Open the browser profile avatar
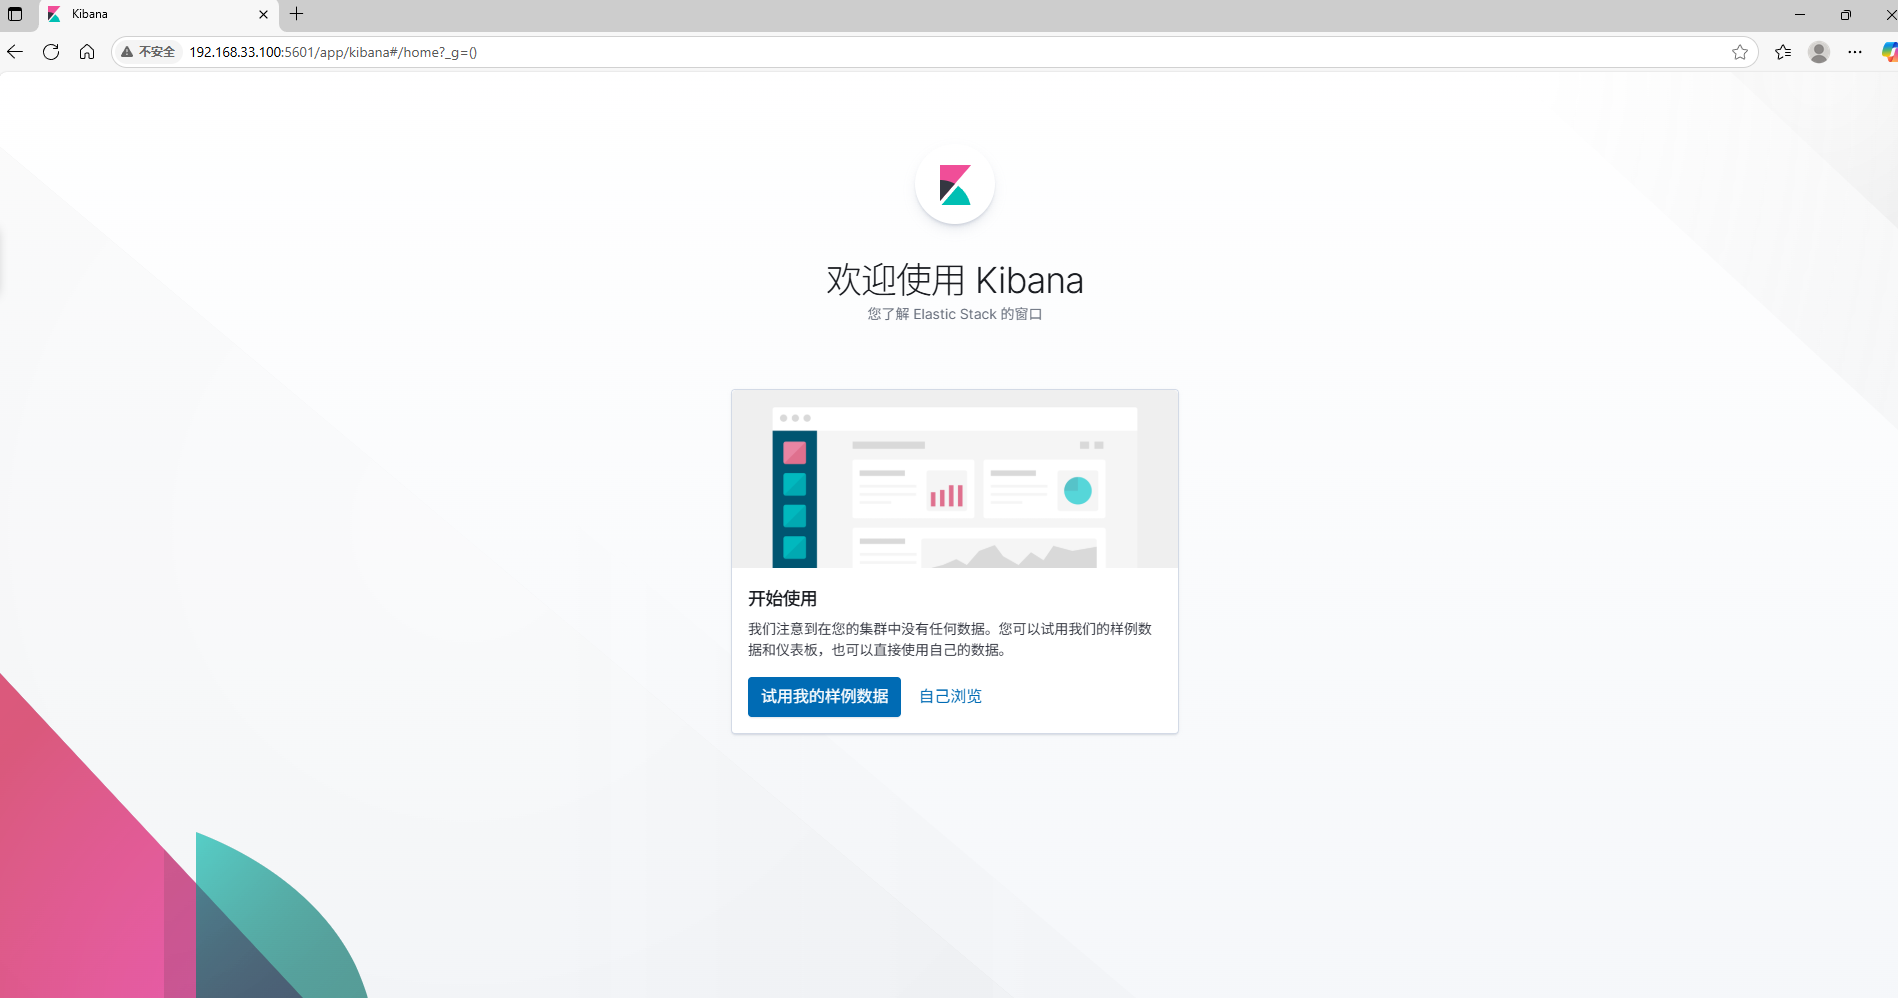The height and width of the screenshot is (998, 1898). pyautogui.click(x=1819, y=52)
